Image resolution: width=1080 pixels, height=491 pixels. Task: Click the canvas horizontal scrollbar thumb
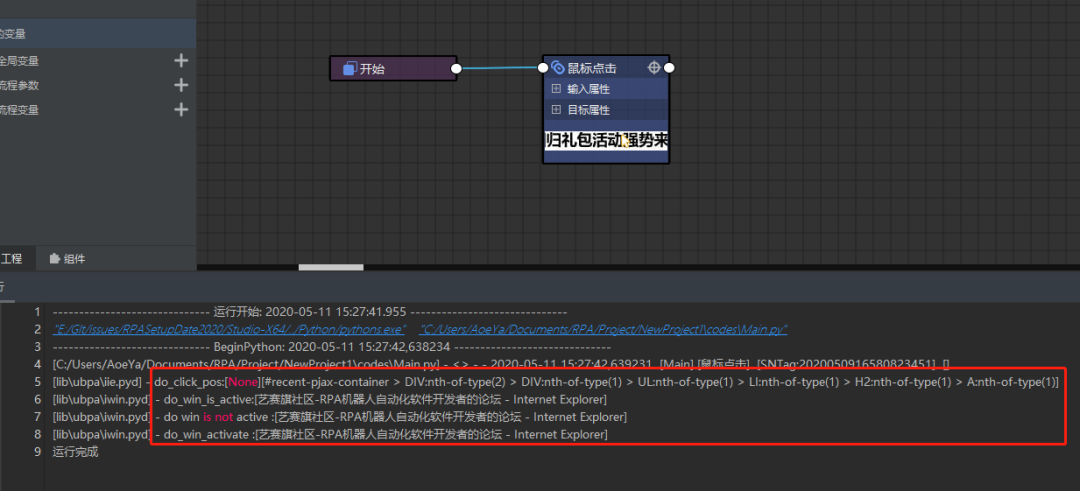pyautogui.click(x=330, y=267)
